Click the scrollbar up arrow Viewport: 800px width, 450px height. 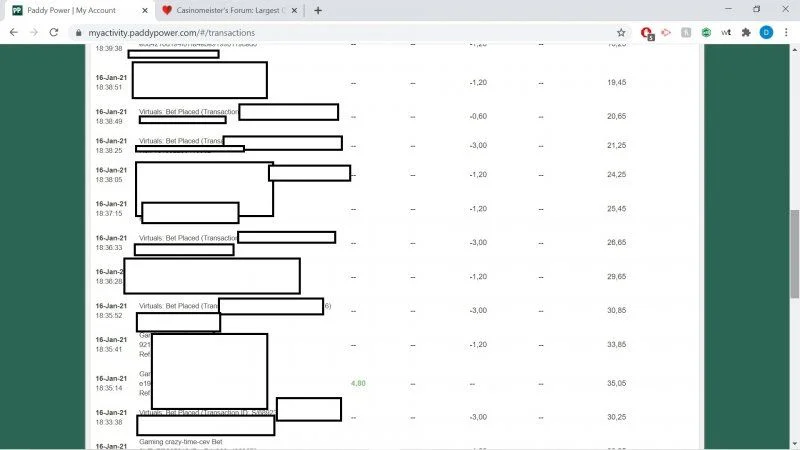[795, 49]
